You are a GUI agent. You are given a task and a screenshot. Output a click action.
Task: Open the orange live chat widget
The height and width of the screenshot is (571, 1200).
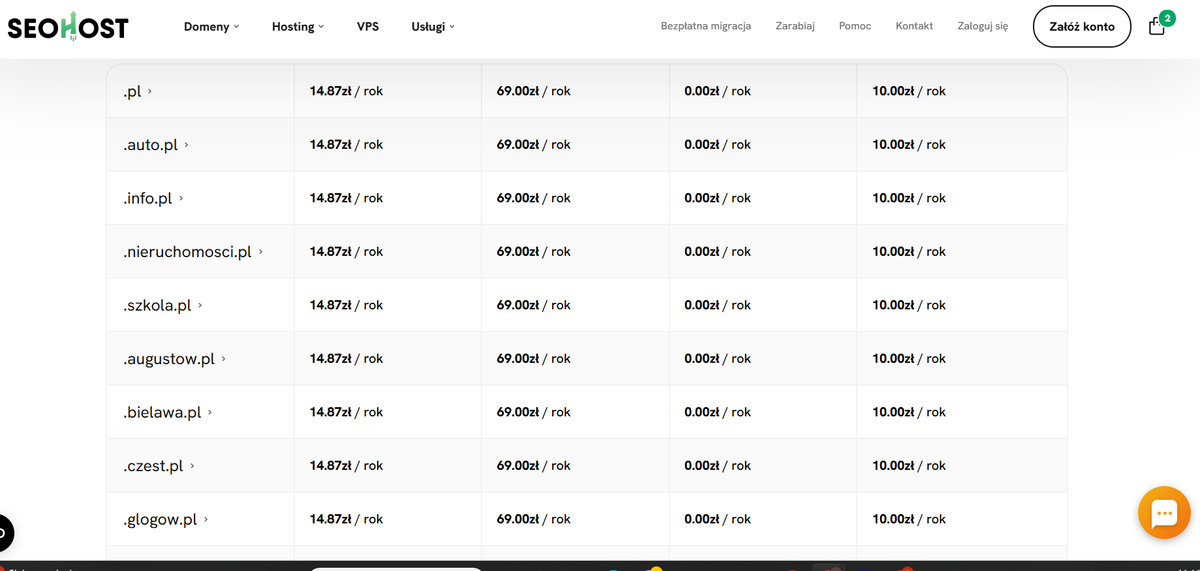coord(1164,514)
